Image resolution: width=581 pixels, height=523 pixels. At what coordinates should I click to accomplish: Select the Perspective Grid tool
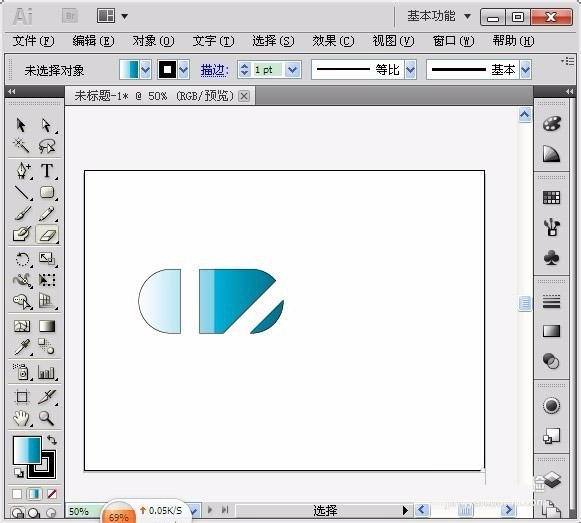click(47, 301)
